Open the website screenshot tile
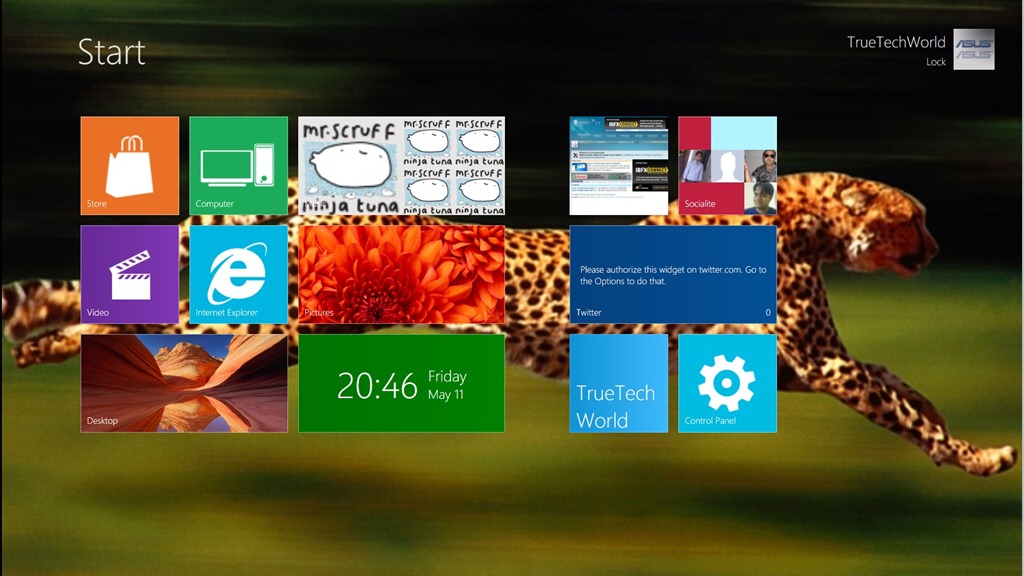The image size is (1024, 576). point(618,165)
